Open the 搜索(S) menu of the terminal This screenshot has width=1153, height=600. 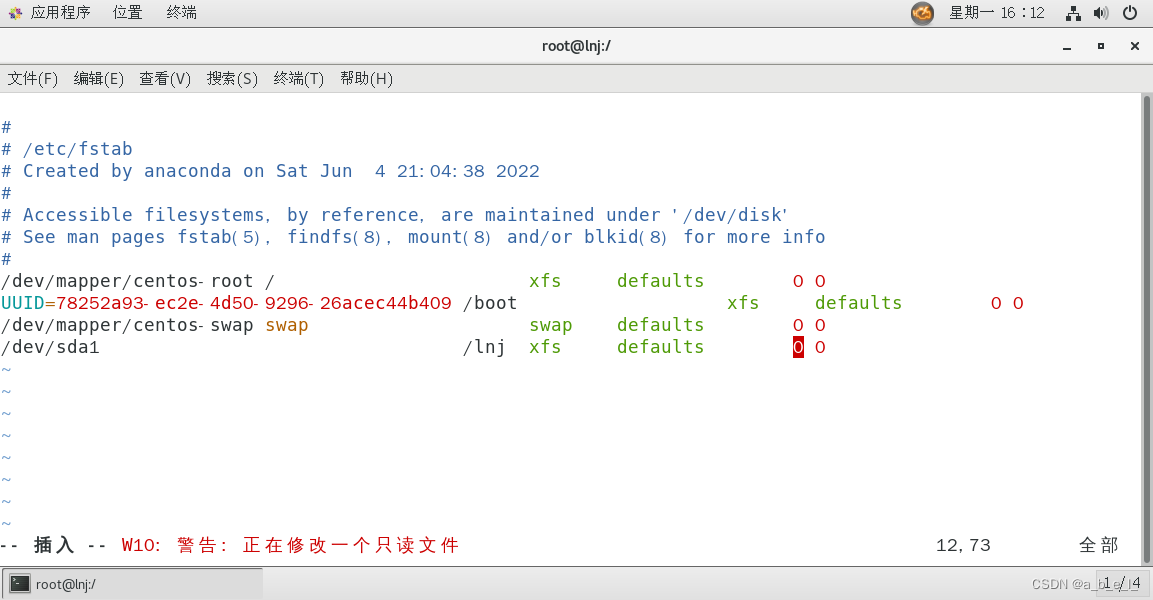(x=231, y=78)
